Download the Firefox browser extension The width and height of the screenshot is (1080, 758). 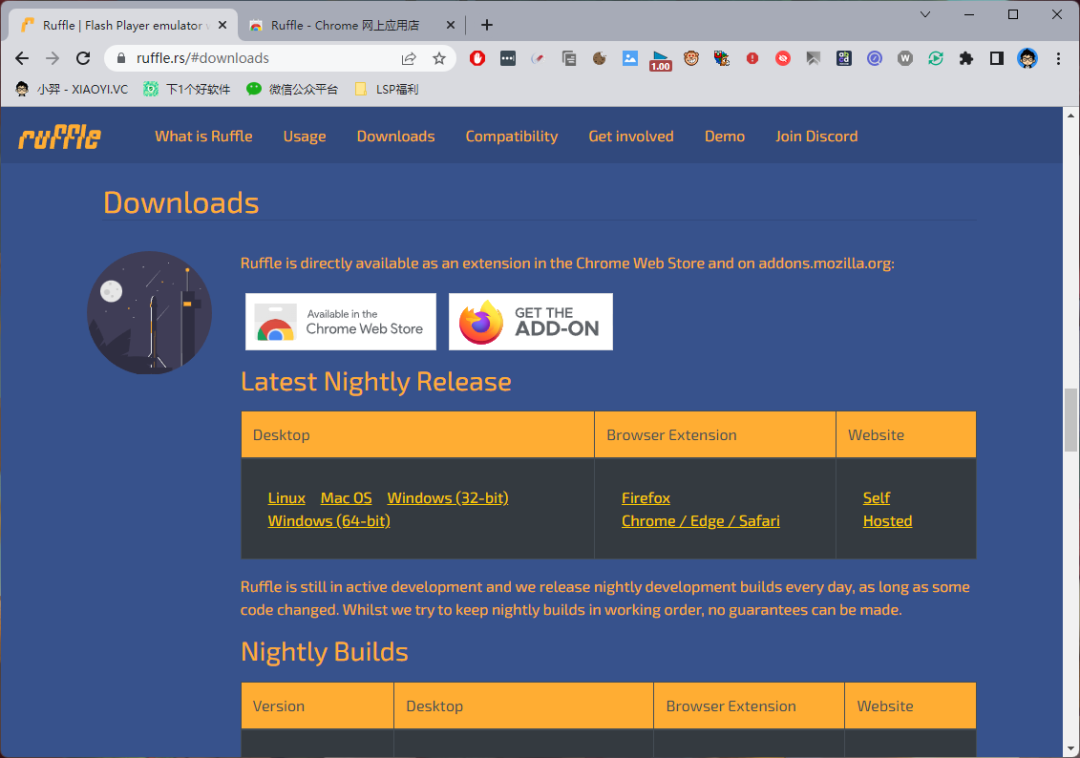[646, 498]
